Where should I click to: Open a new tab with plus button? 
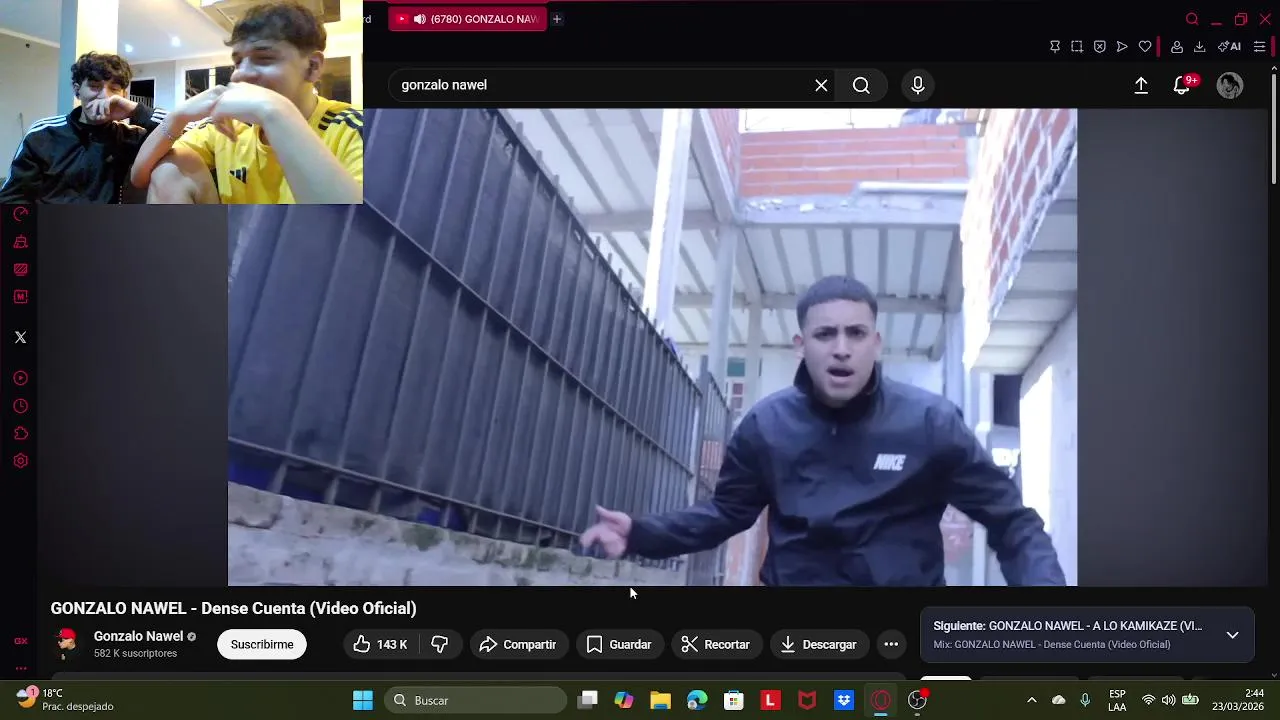click(x=557, y=19)
